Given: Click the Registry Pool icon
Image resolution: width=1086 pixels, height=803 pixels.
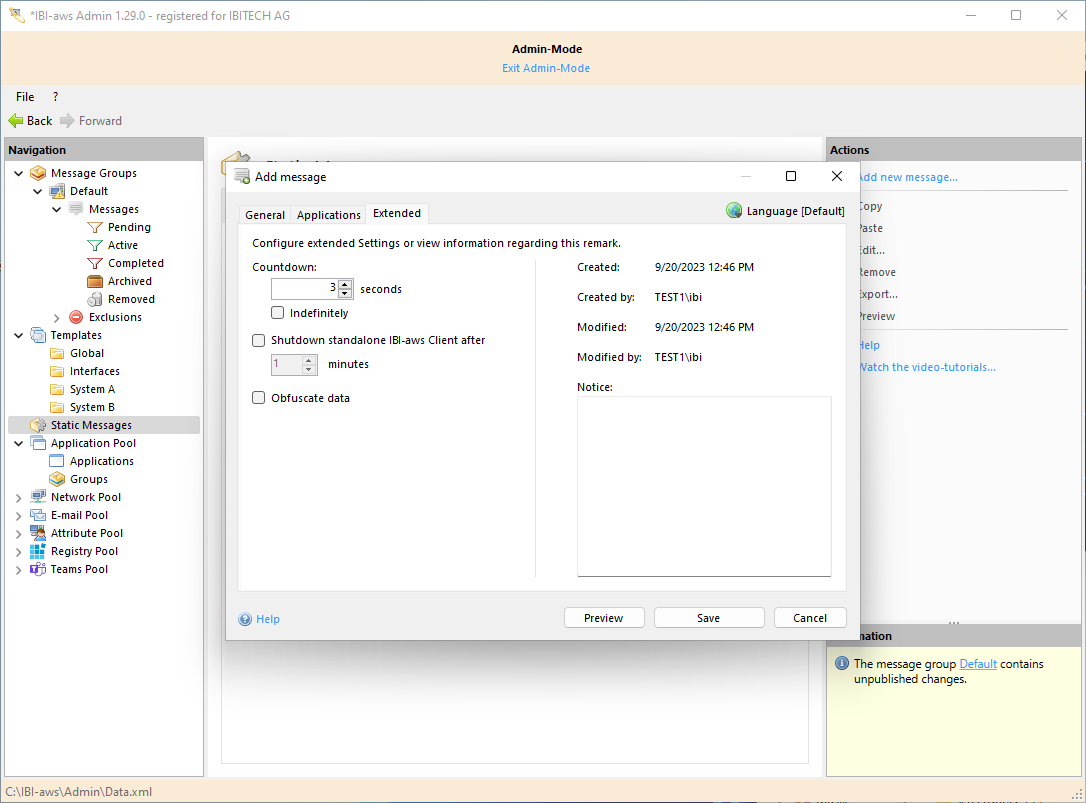Looking at the screenshot, I should (38, 551).
